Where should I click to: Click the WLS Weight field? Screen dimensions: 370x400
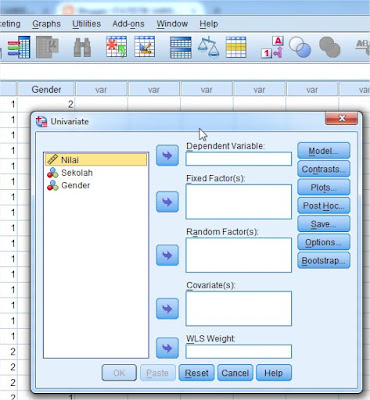(x=239, y=352)
